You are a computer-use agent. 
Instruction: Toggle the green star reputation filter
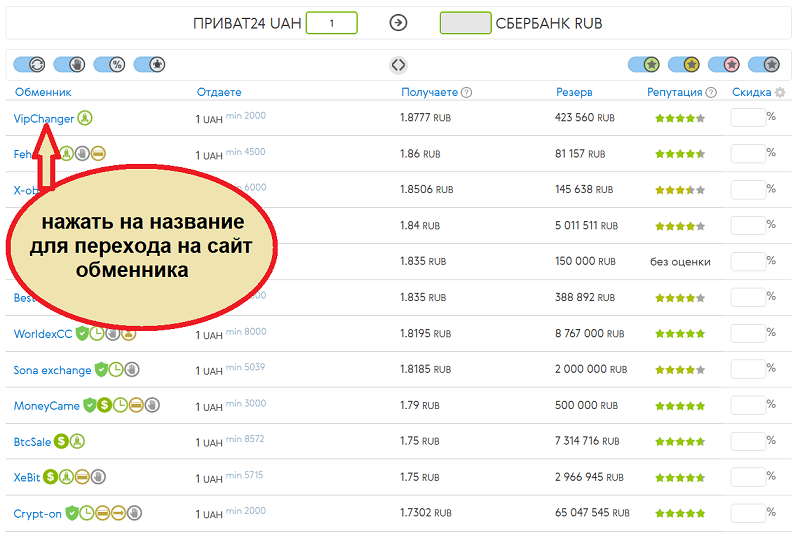tap(644, 64)
